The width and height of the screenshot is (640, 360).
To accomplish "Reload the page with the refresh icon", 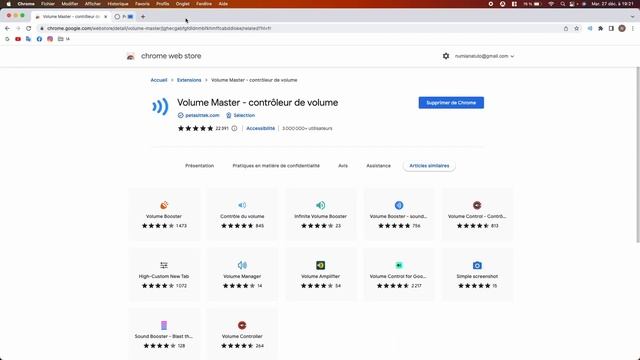I will click(x=29, y=28).
